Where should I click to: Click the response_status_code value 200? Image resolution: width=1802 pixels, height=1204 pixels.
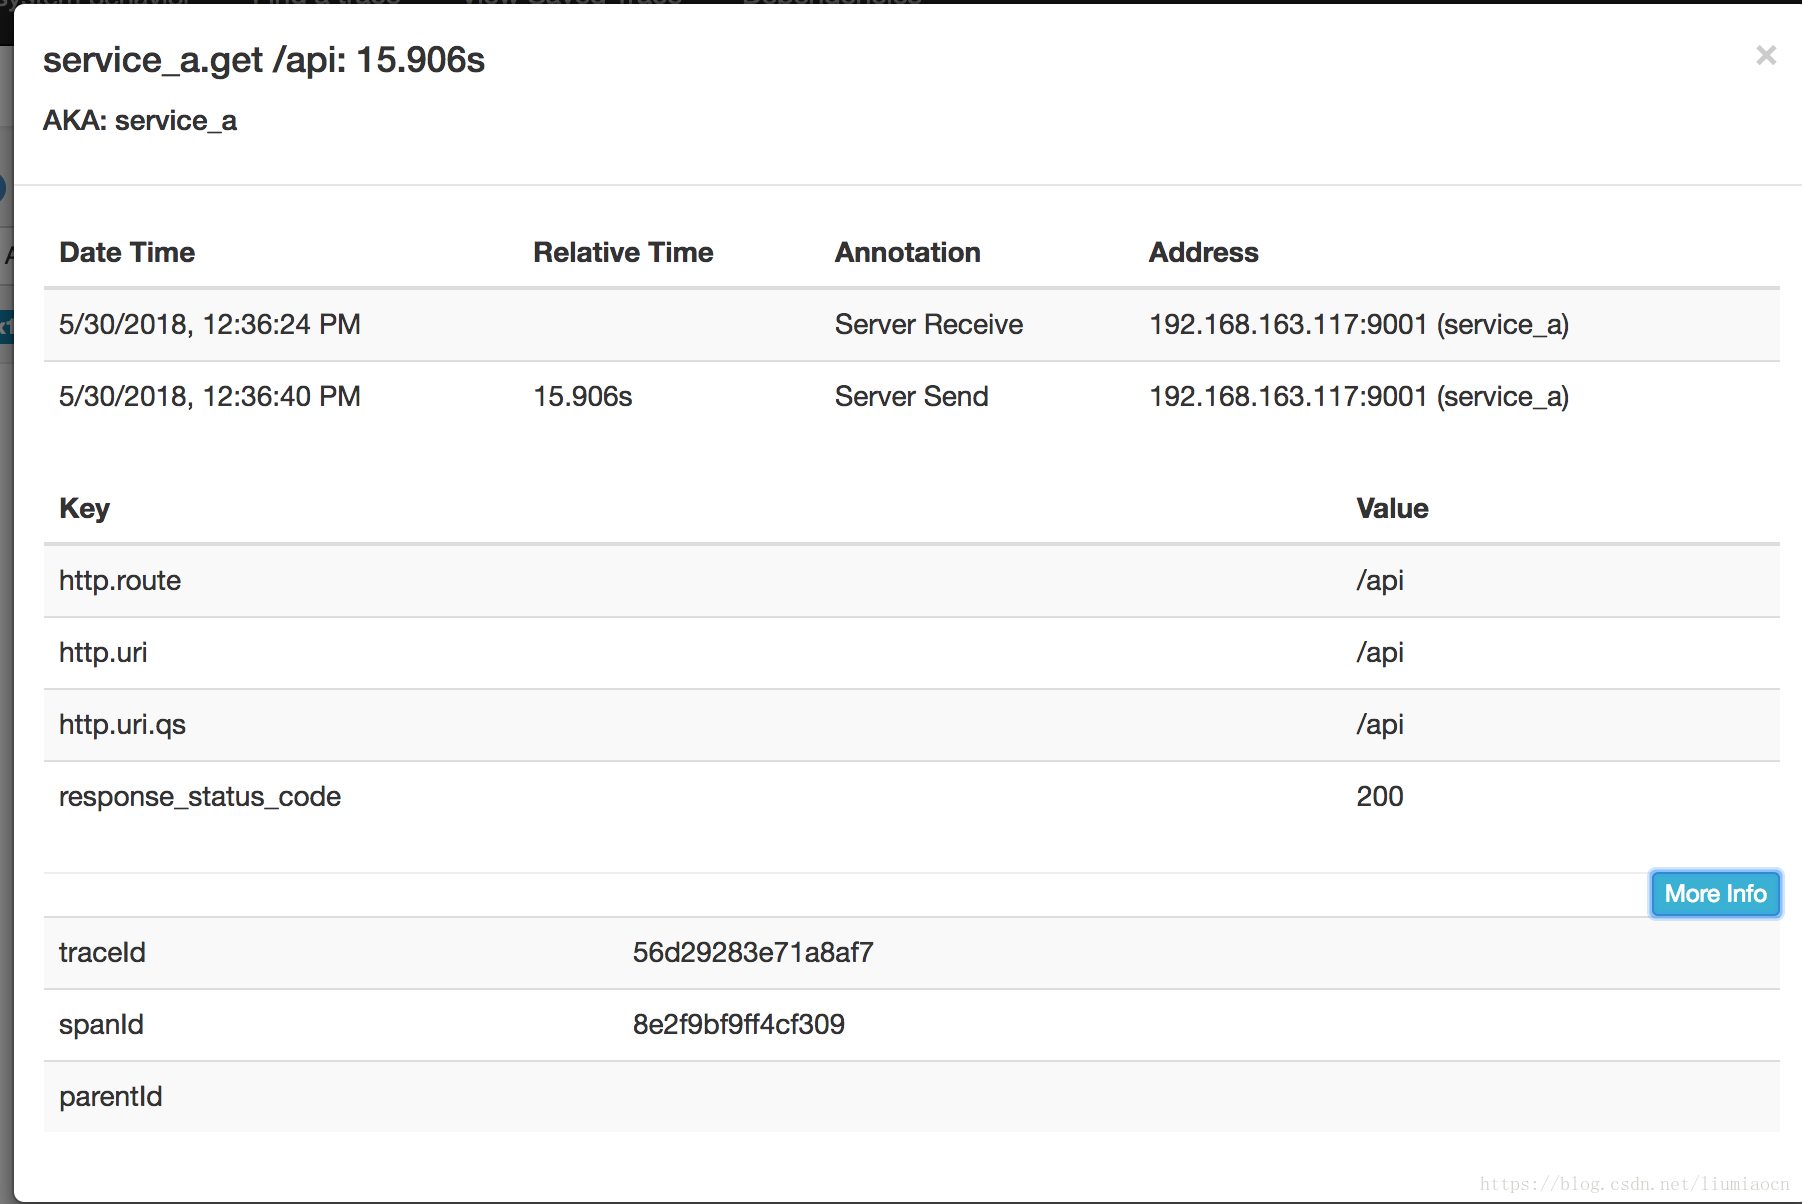[1379, 797]
